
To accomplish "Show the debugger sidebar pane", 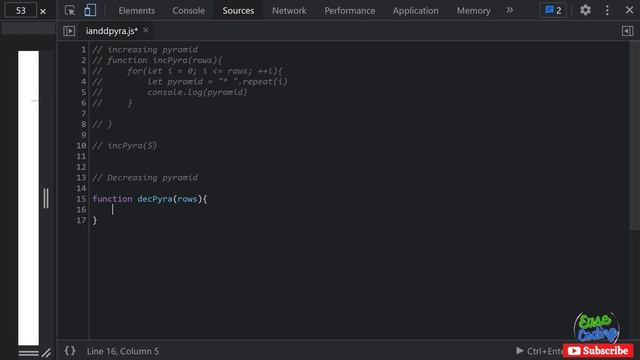I will pyautogui.click(x=627, y=31).
